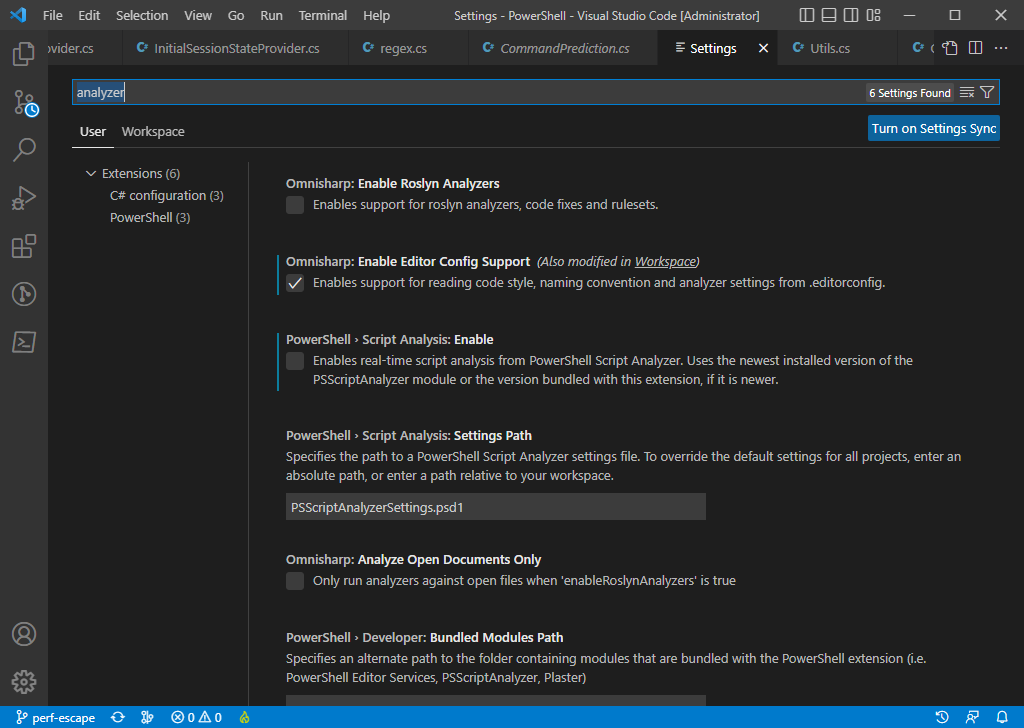
Task: Open the Edit menu
Action: [89, 15]
